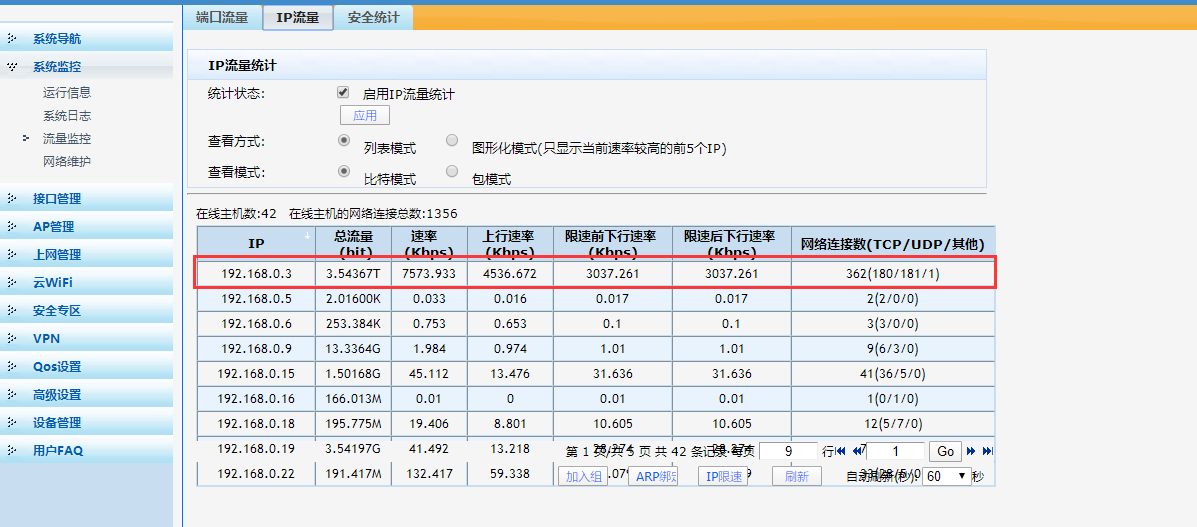Click the rows-per-page input field
The image size is (1197, 527).
tap(788, 452)
